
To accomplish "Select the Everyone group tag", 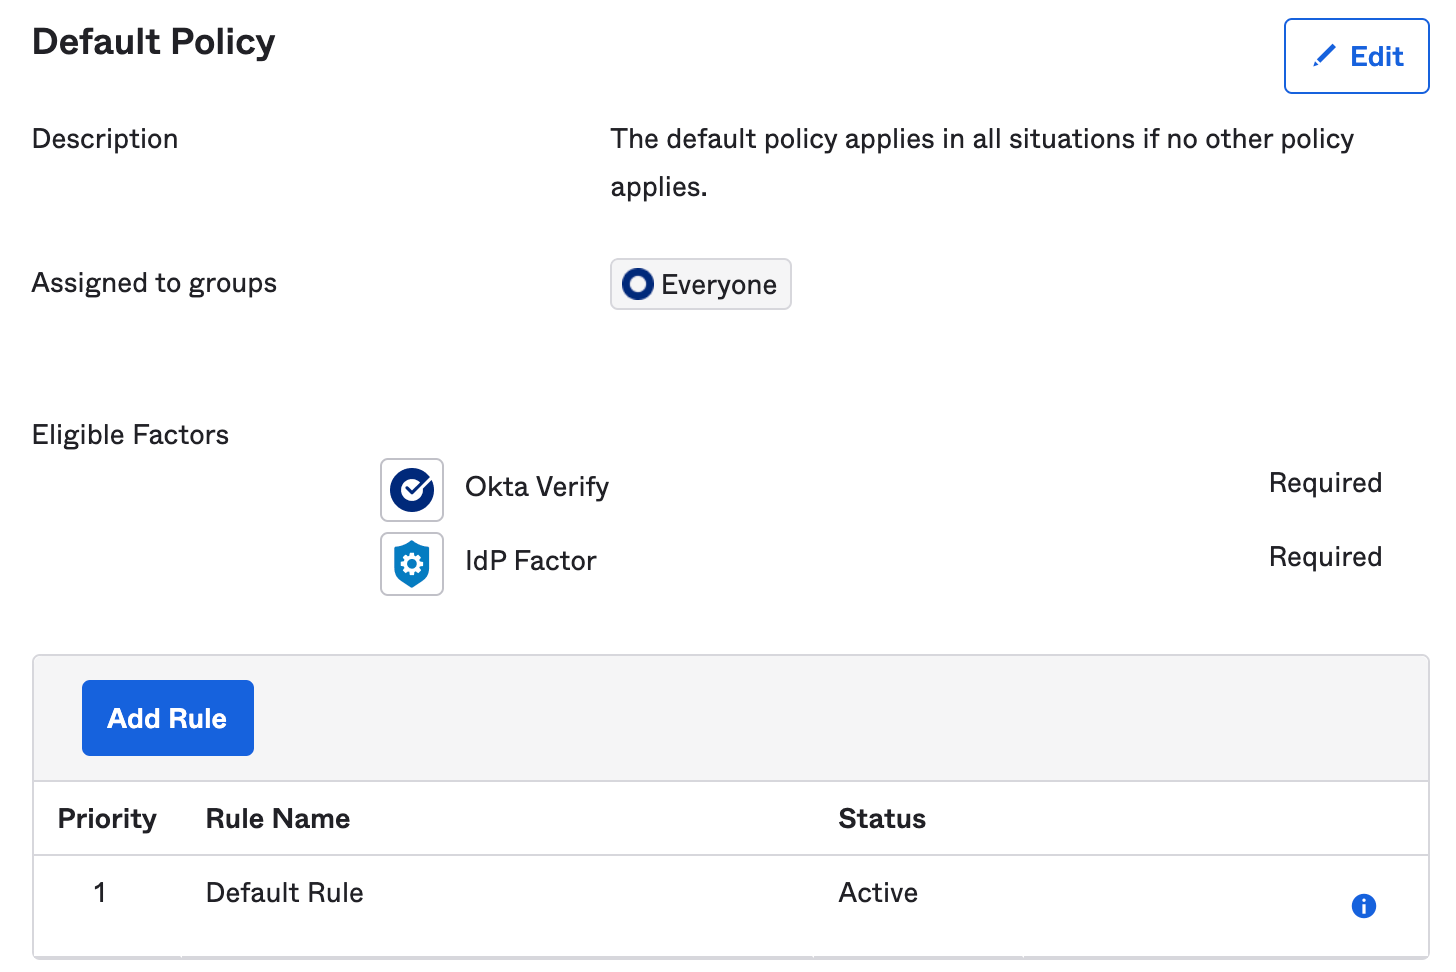I will click(x=701, y=284).
